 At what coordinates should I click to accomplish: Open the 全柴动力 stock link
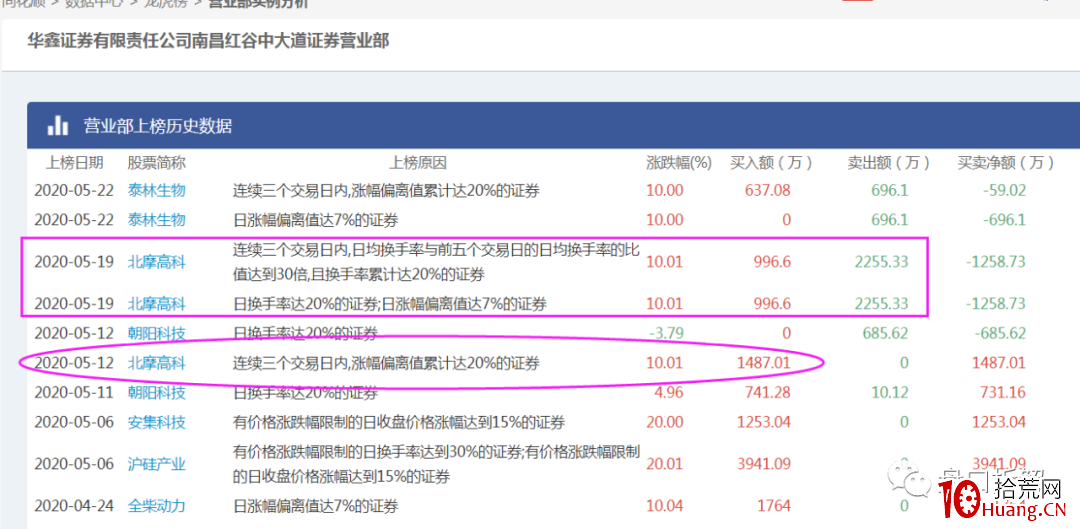pyautogui.click(x=156, y=506)
